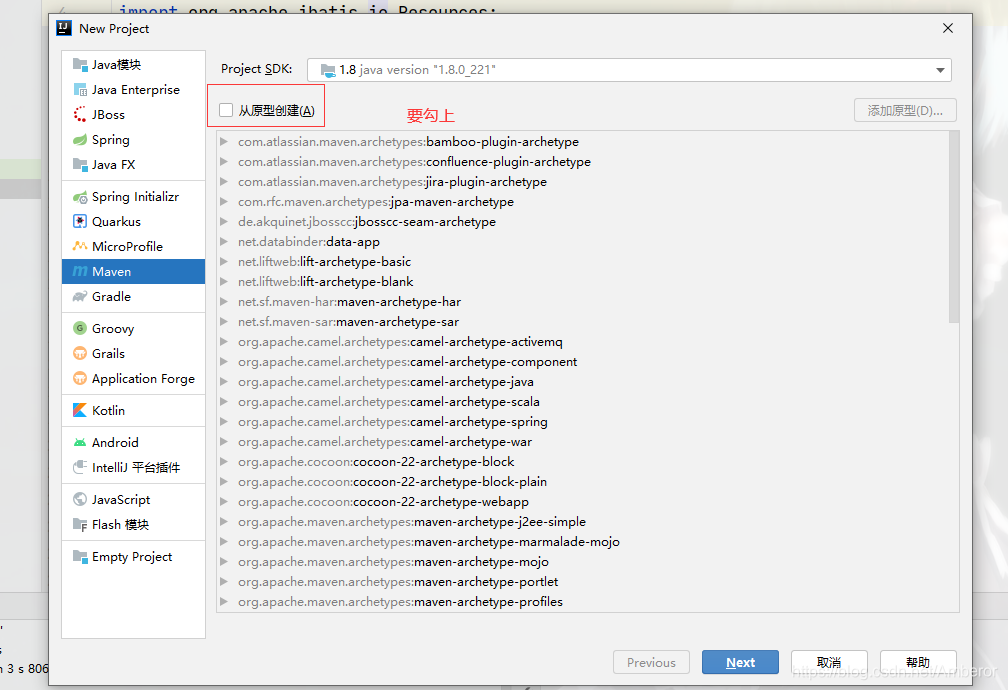Expand jbosscc-seam-archetype node
1008x690 pixels.
coord(224,221)
